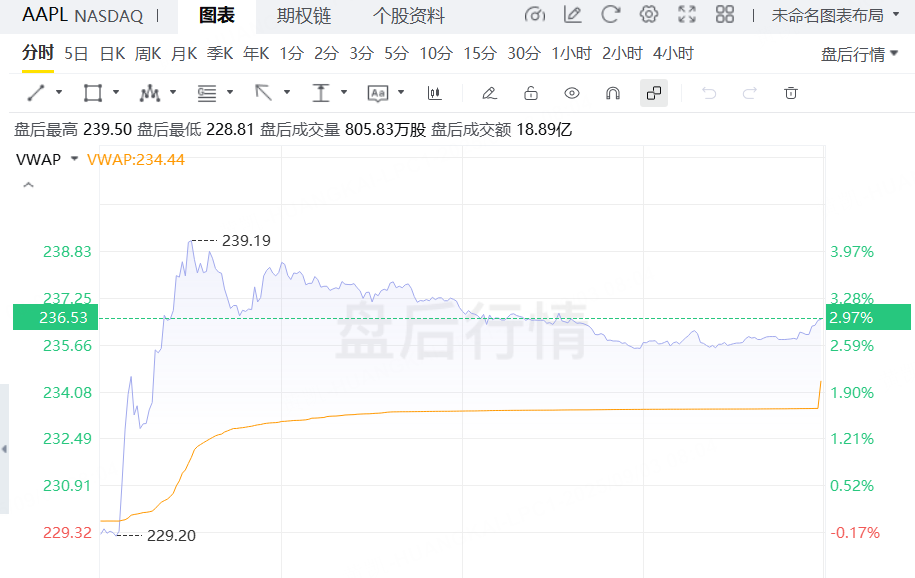915x578 pixels.
Task: Select the 日K timeframe
Action: click(x=112, y=54)
